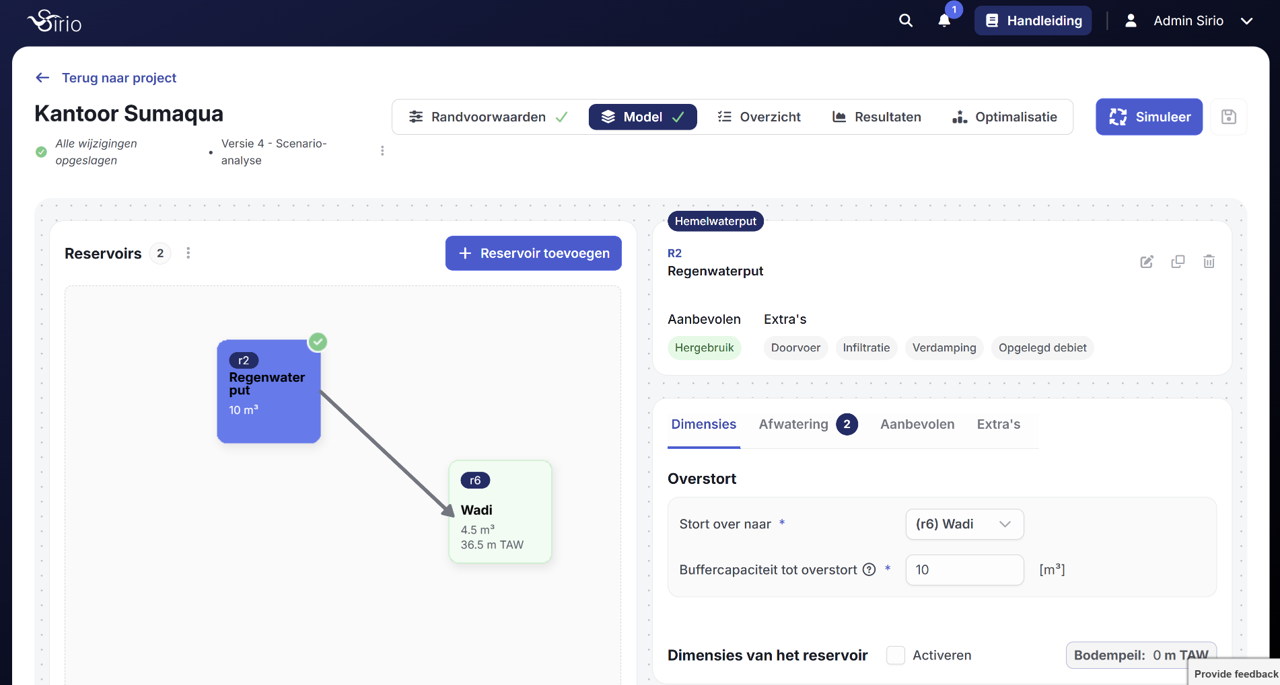Click the Overstort section heading
Viewport: 1280px width, 685px height.
tap(702, 478)
